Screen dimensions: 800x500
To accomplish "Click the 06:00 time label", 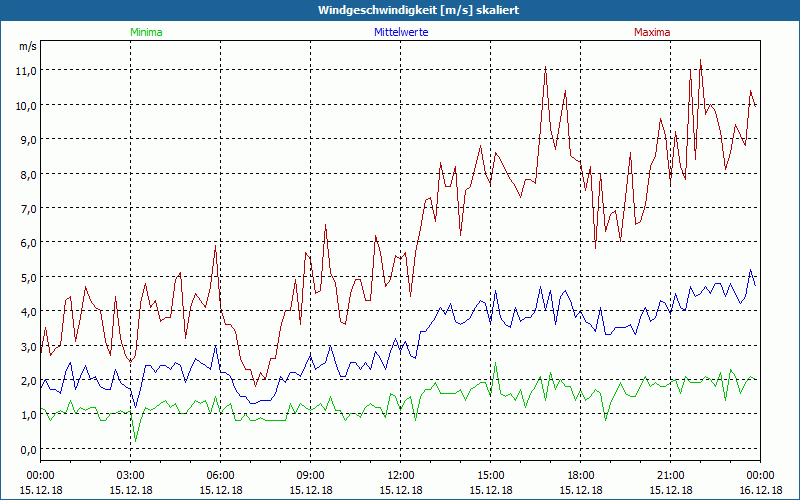I will pyautogui.click(x=220, y=476).
